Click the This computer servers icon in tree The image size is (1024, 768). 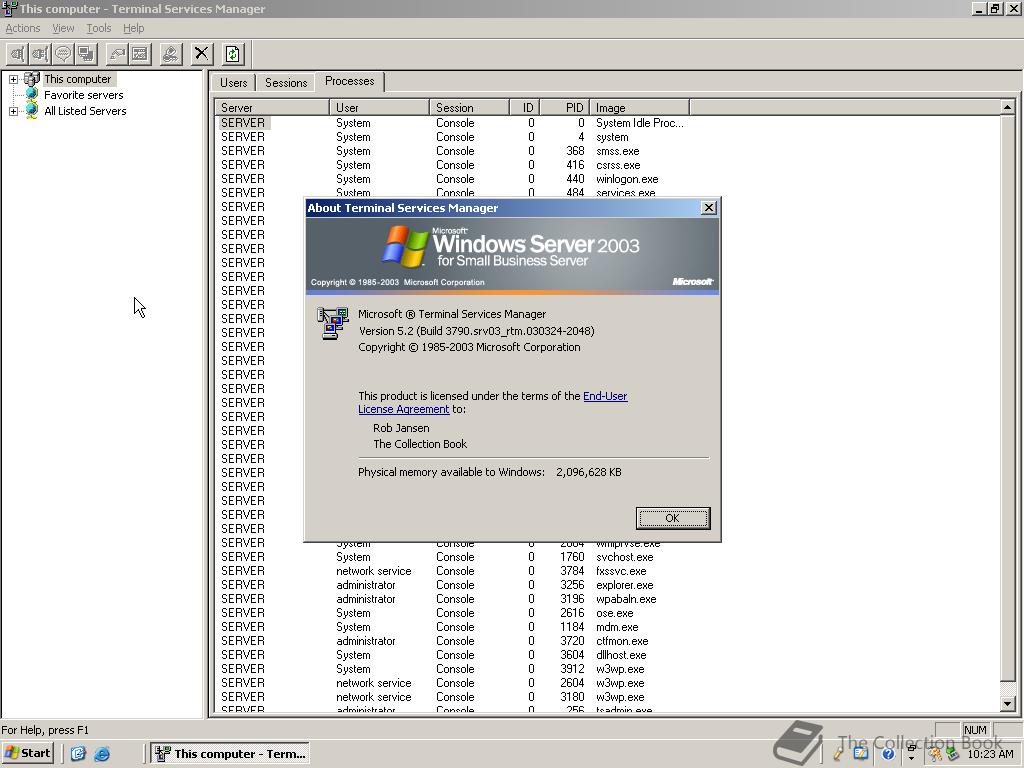pyautogui.click(x=31, y=79)
